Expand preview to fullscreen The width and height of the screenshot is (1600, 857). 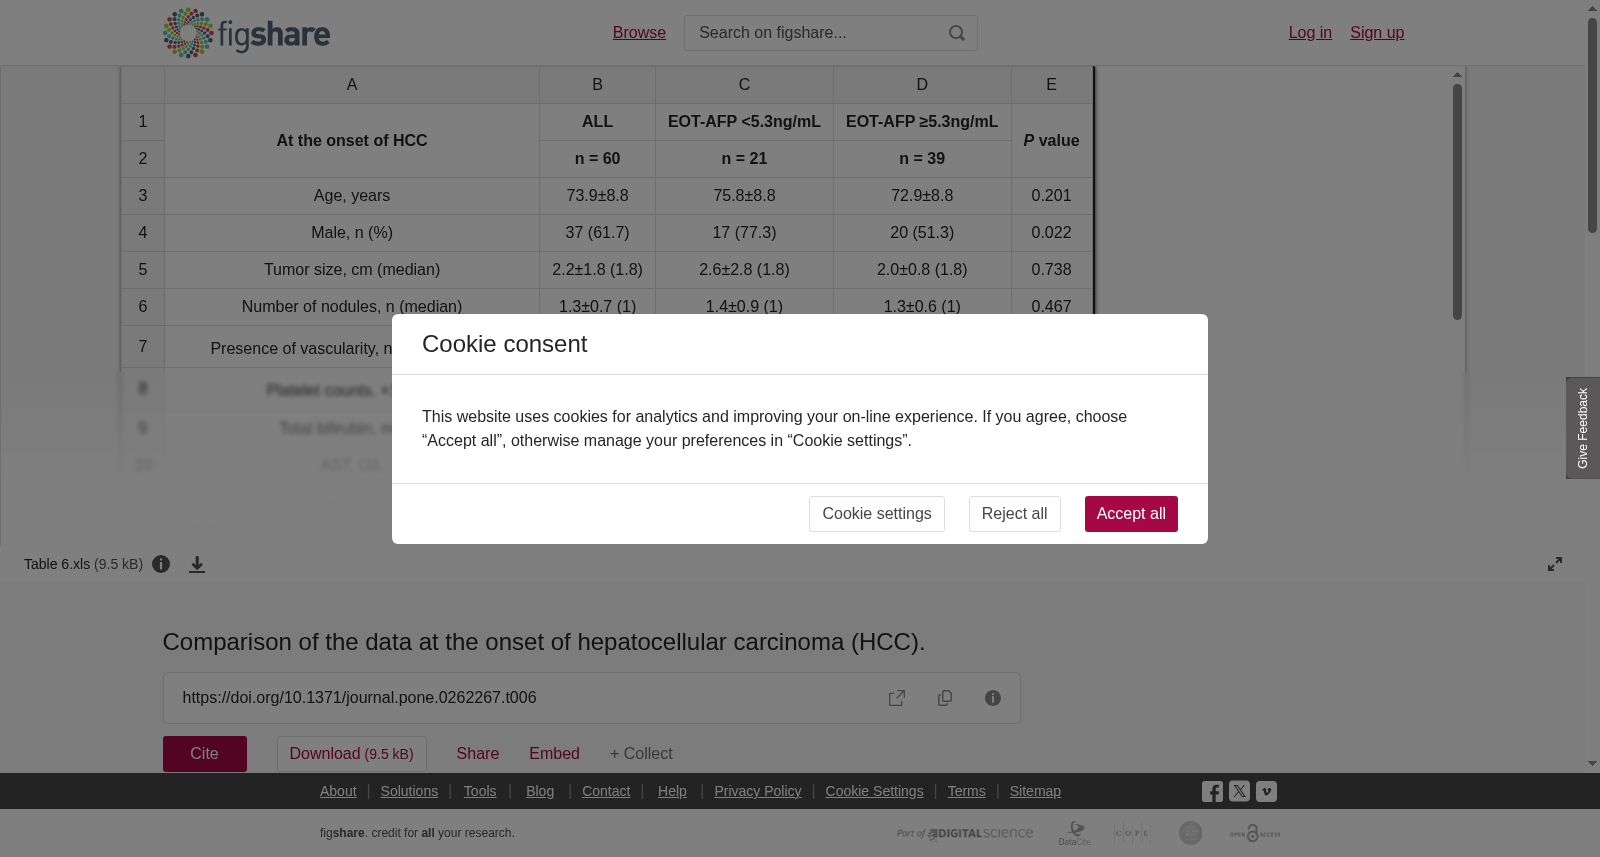1555,564
